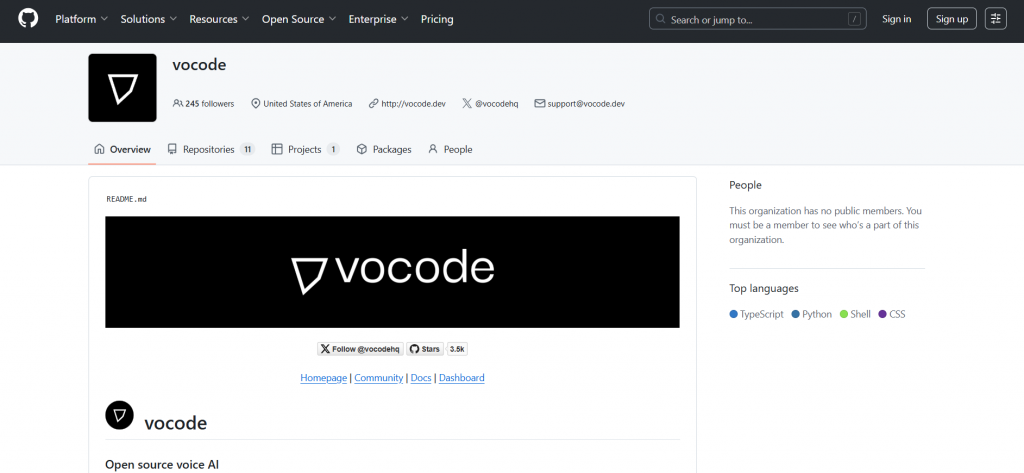Select the Overview tab
This screenshot has height=473, width=1024.
[122, 149]
